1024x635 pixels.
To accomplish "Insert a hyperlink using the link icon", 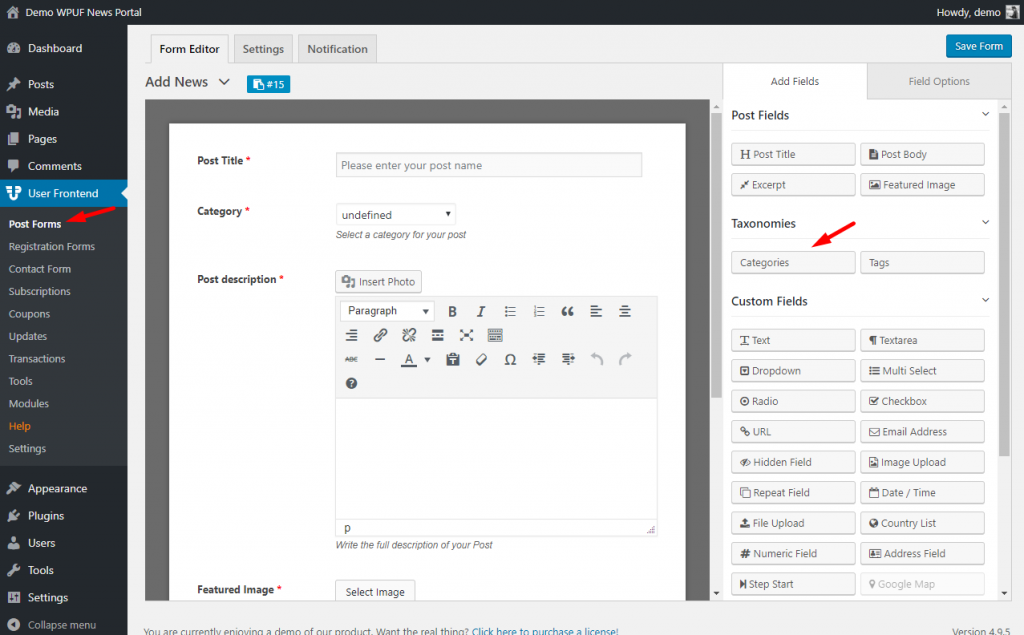I will pos(380,335).
